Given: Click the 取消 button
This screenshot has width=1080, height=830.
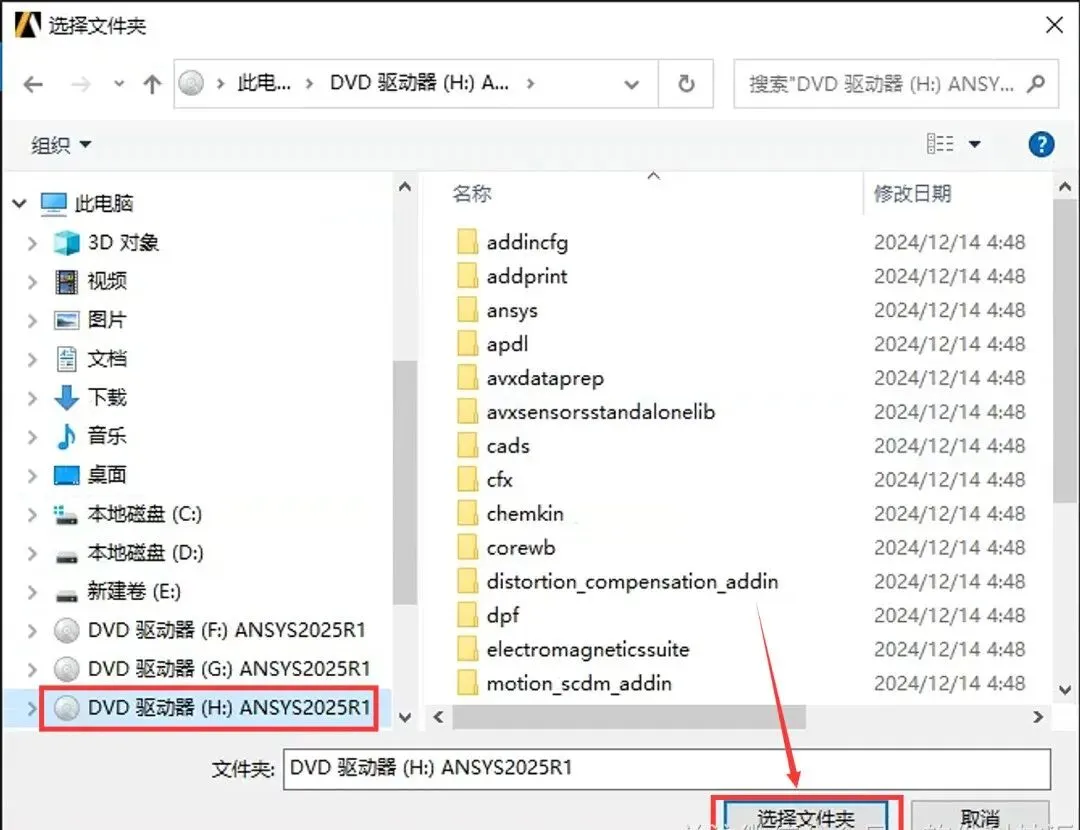Looking at the screenshot, I should [979, 817].
